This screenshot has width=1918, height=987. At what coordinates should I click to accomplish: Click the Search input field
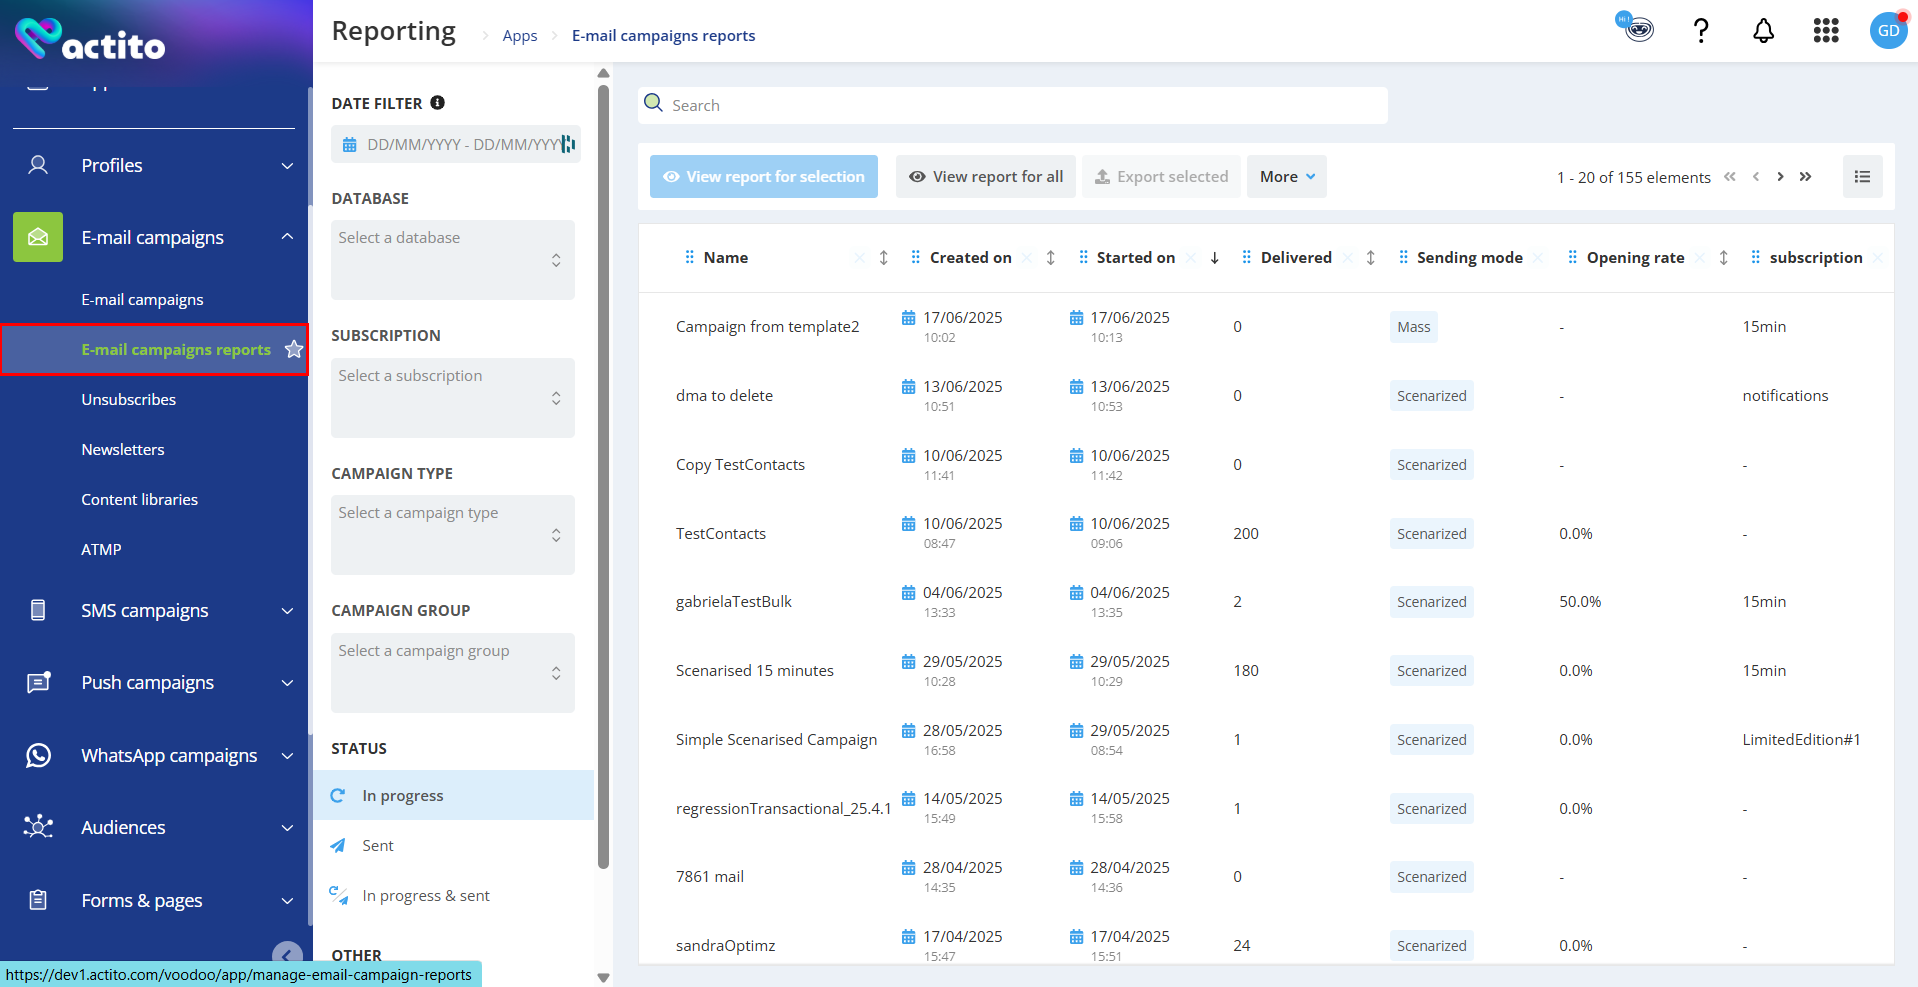tap(1013, 105)
